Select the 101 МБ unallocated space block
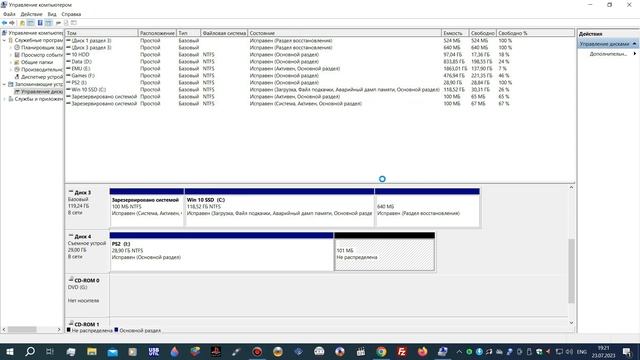This screenshot has height=360, width=640. pos(384,252)
